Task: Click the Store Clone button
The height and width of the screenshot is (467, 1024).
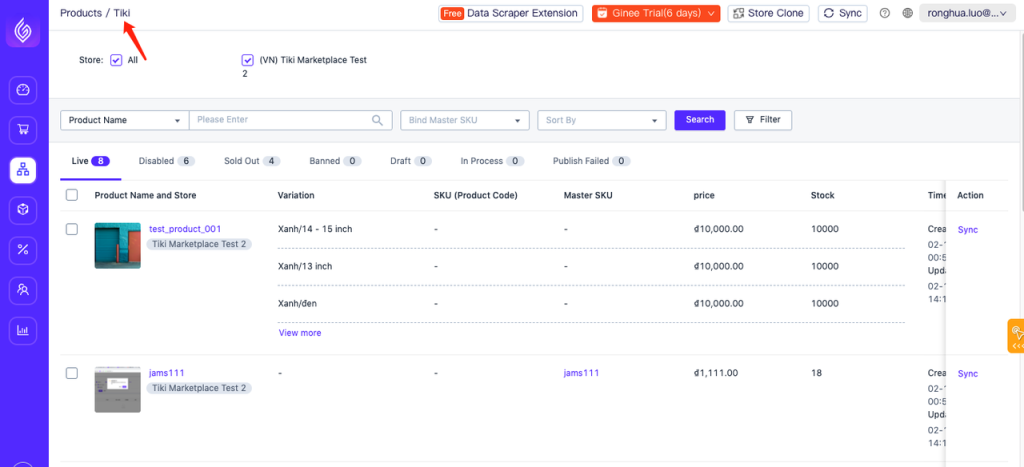Action: (769, 13)
